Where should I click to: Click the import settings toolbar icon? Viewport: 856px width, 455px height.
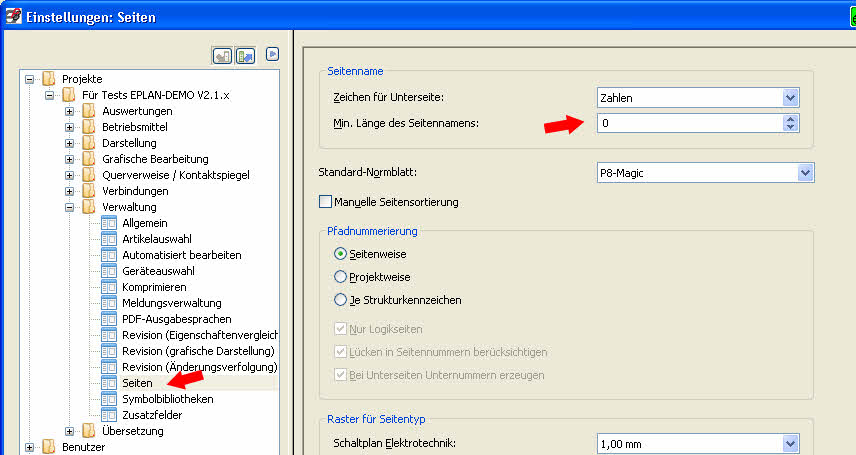pos(222,56)
